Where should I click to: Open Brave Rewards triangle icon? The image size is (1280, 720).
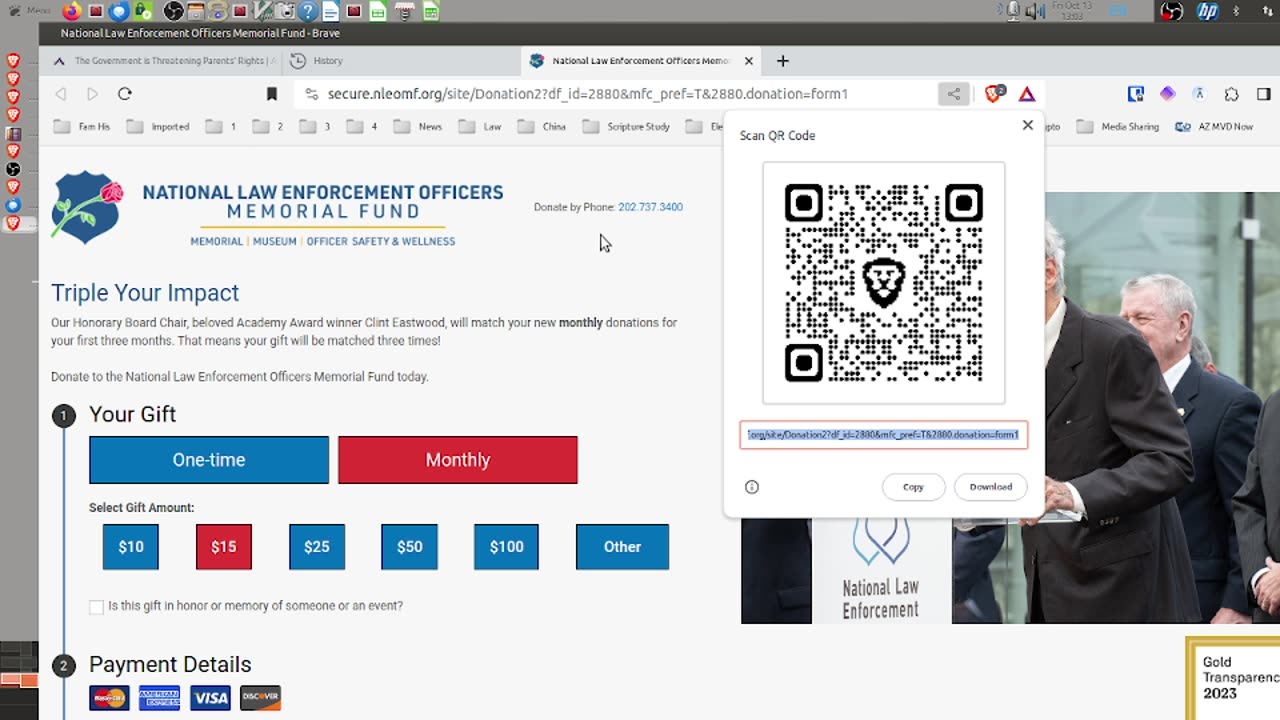1027,94
